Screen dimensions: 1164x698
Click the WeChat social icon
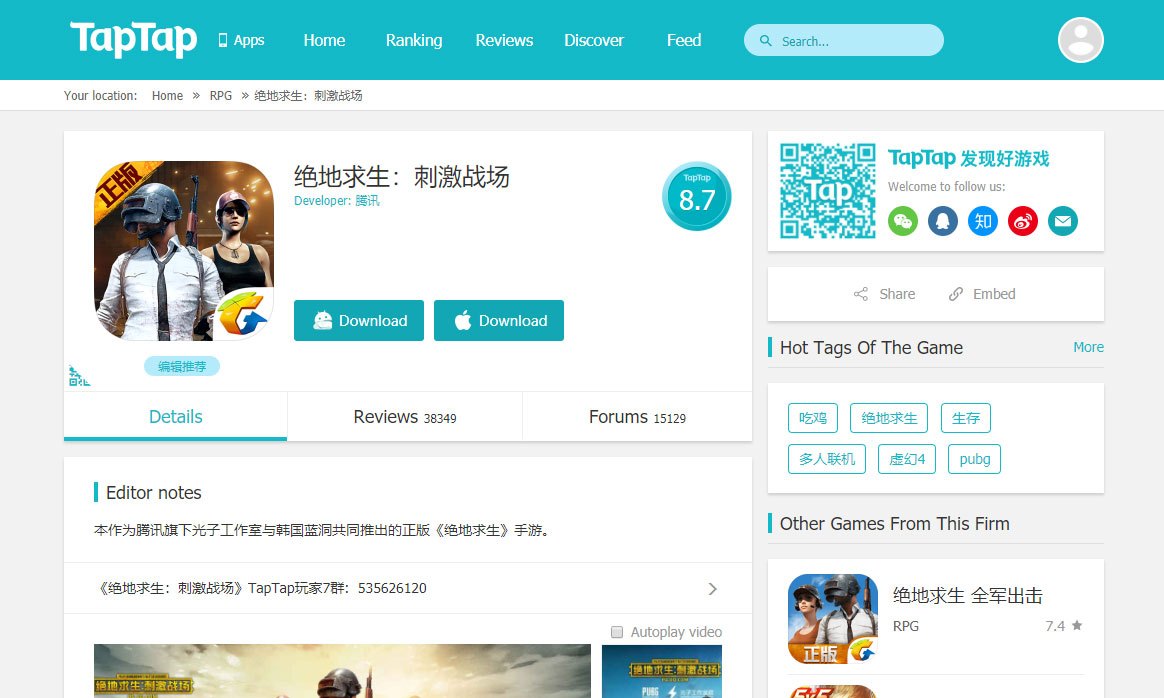pyautogui.click(x=903, y=221)
